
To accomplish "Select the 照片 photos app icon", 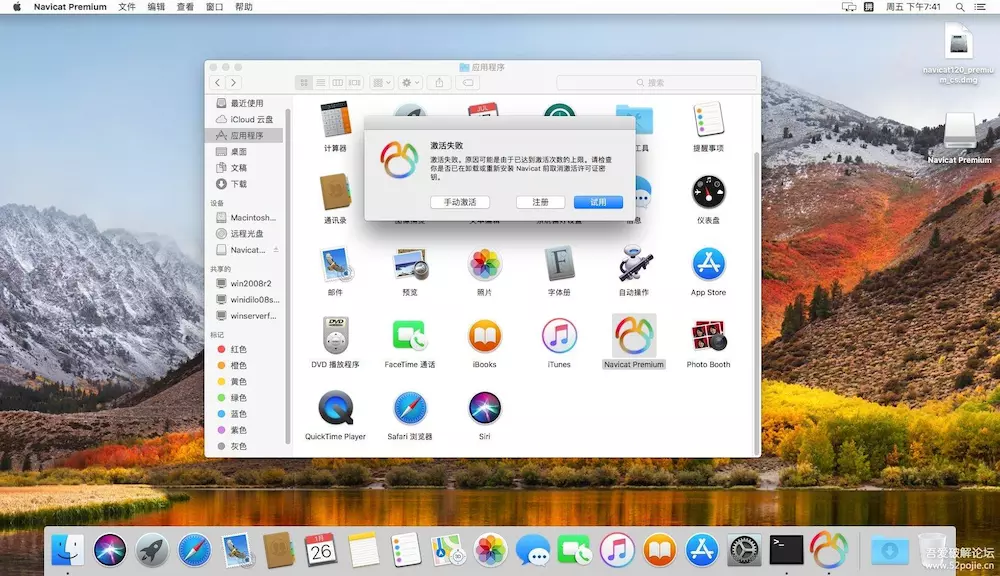I will [x=485, y=264].
